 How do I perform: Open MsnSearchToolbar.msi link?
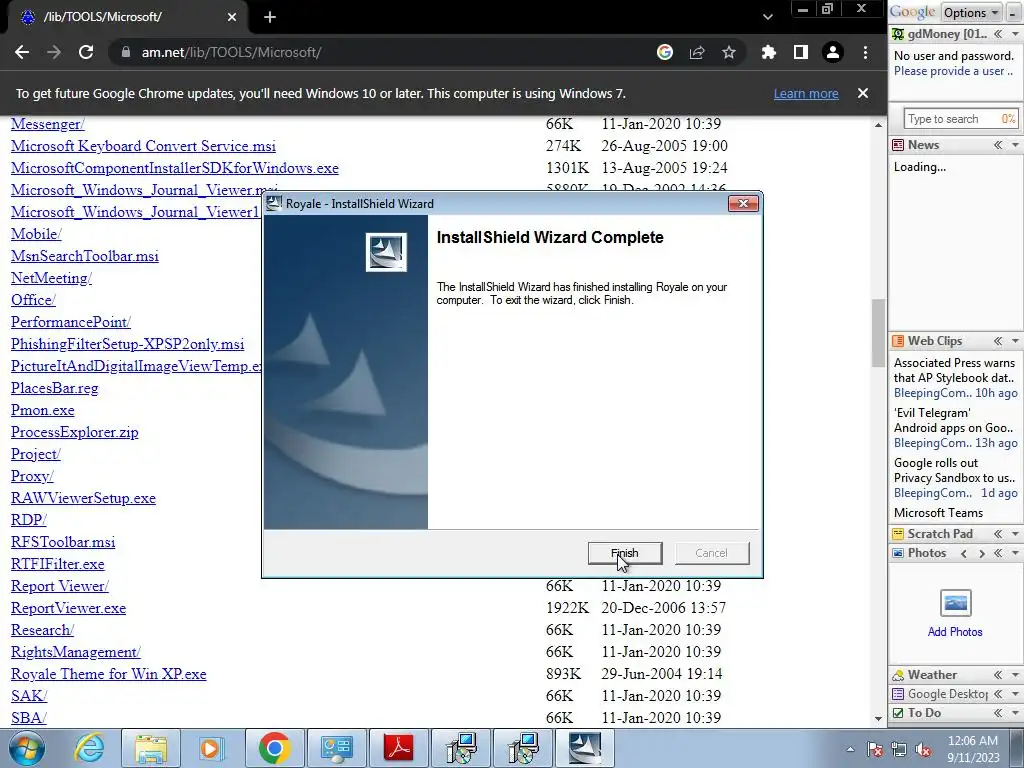point(85,256)
